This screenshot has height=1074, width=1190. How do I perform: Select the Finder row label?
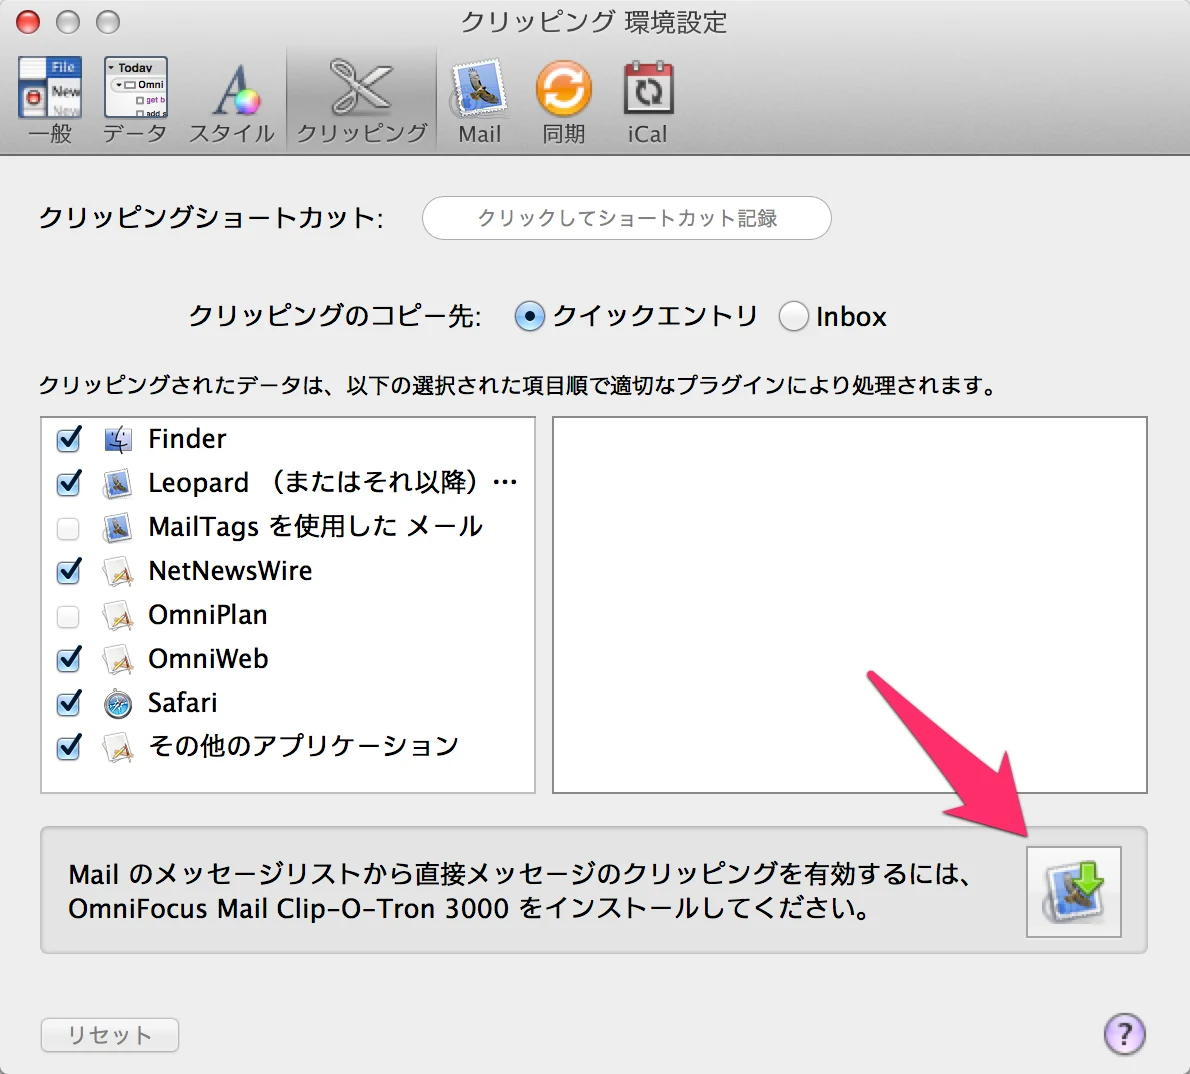(187, 439)
